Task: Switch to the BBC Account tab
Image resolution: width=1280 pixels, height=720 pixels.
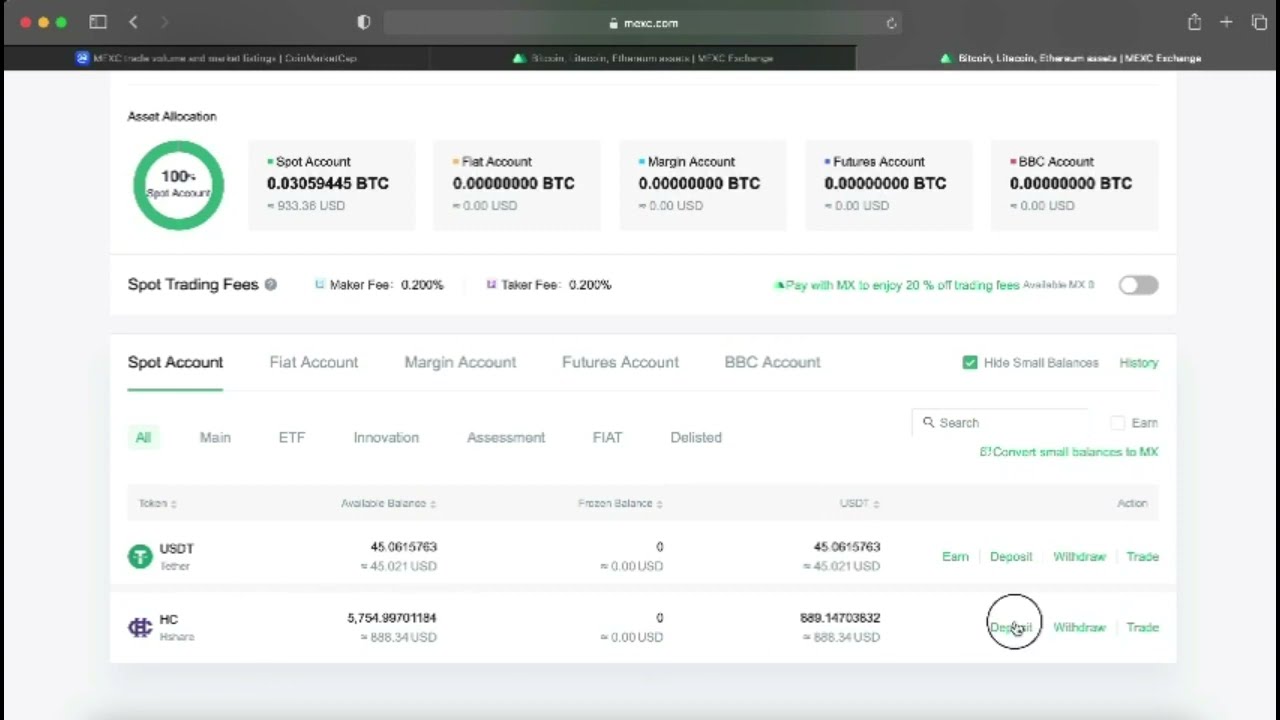Action: click(x=772, y=363)
